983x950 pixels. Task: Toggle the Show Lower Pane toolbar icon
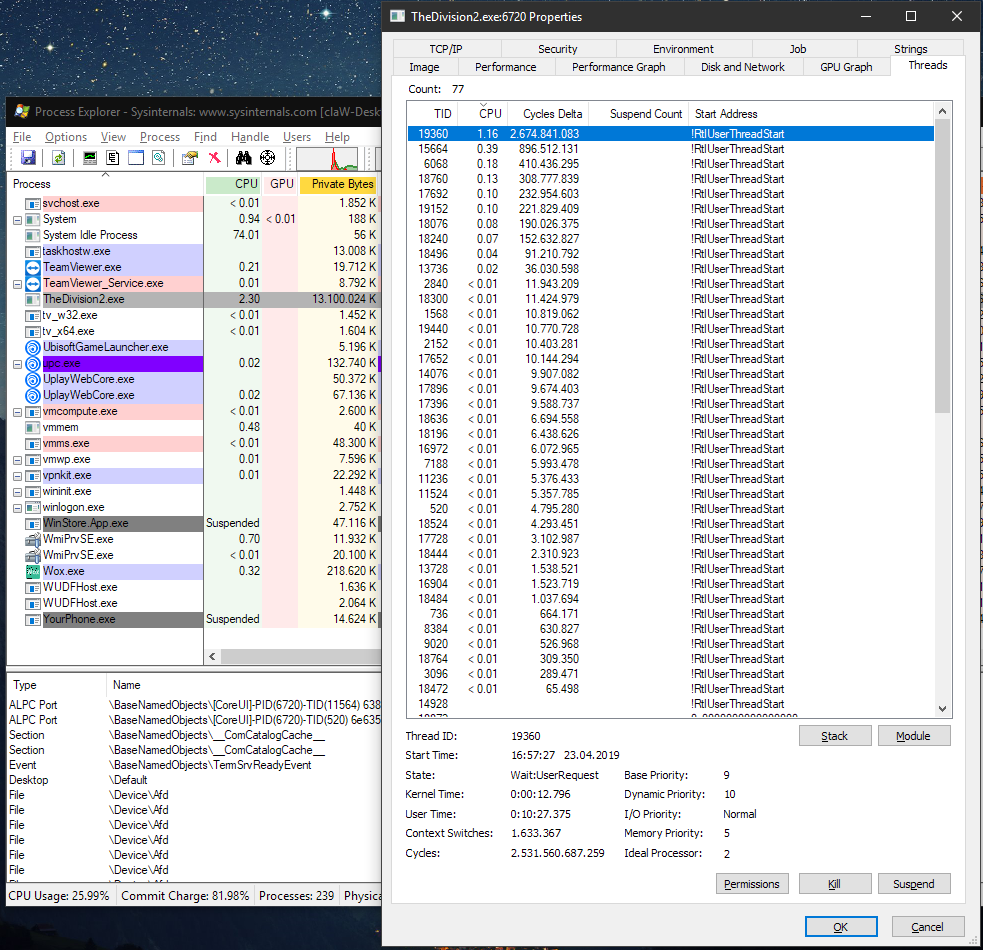(x=136, y=158)
